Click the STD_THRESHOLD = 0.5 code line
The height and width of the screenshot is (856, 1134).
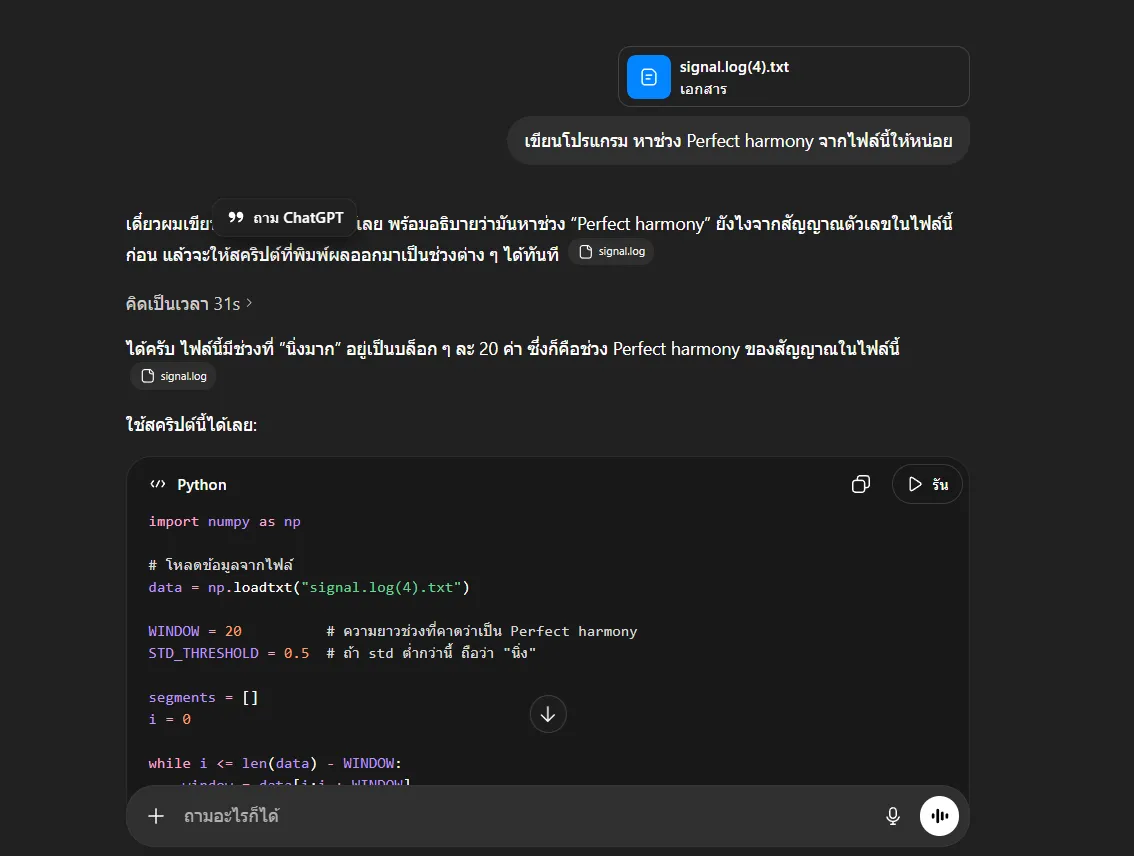(x=229, y=653)
